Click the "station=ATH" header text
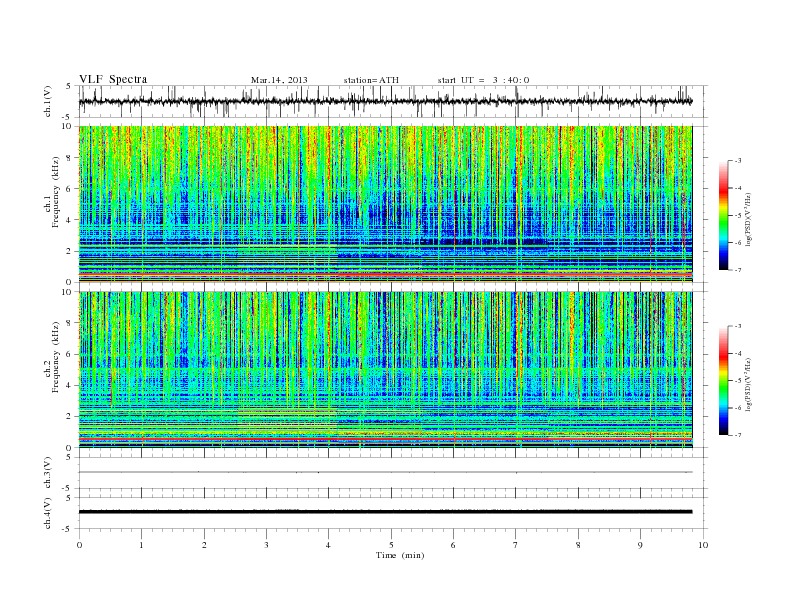The width and height of the screenshot is (792, 612). tap(371, 80)
